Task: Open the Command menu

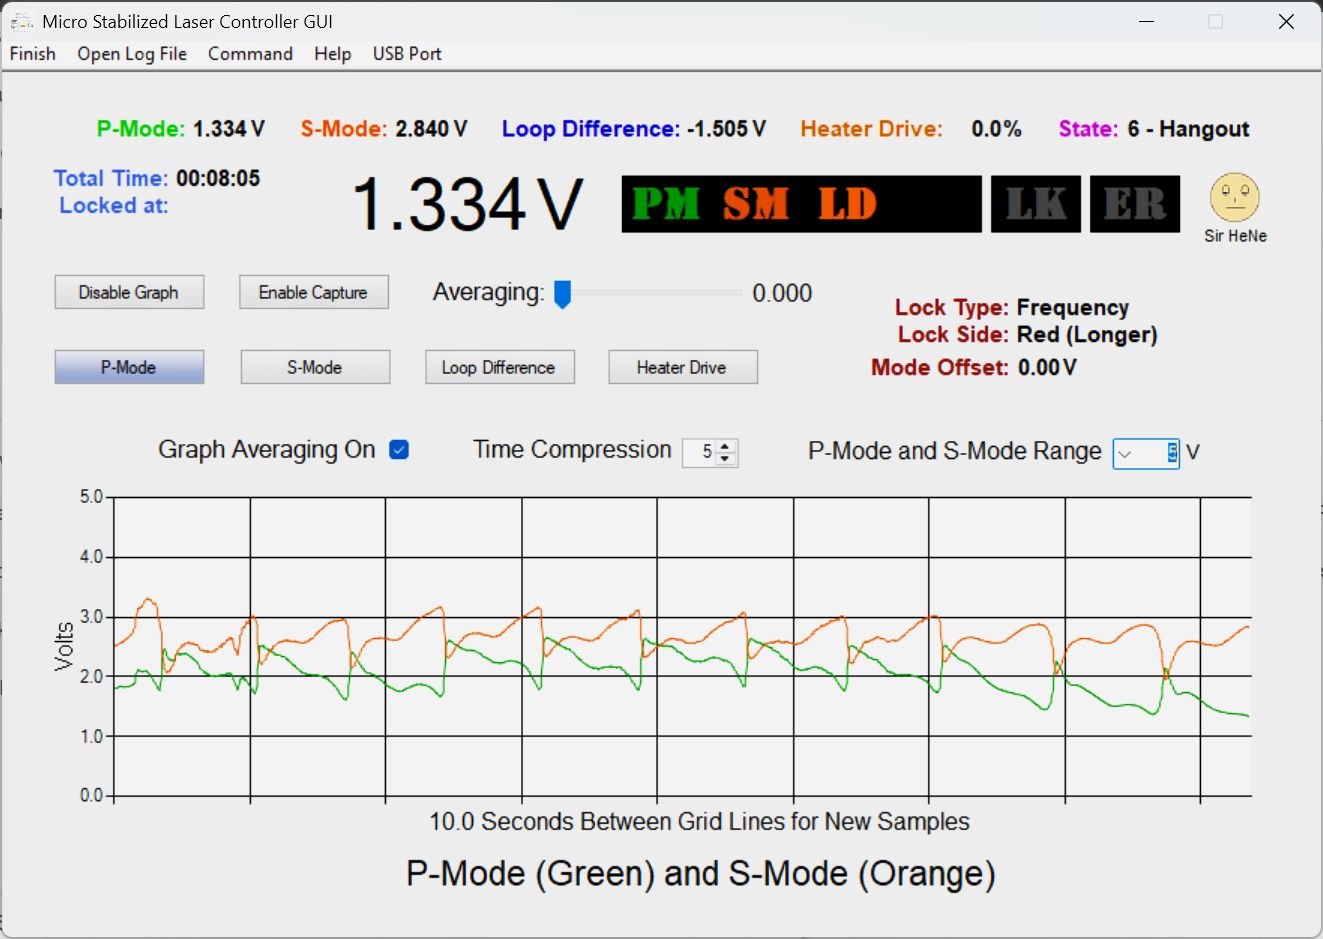Action: [x=250, y=54]
